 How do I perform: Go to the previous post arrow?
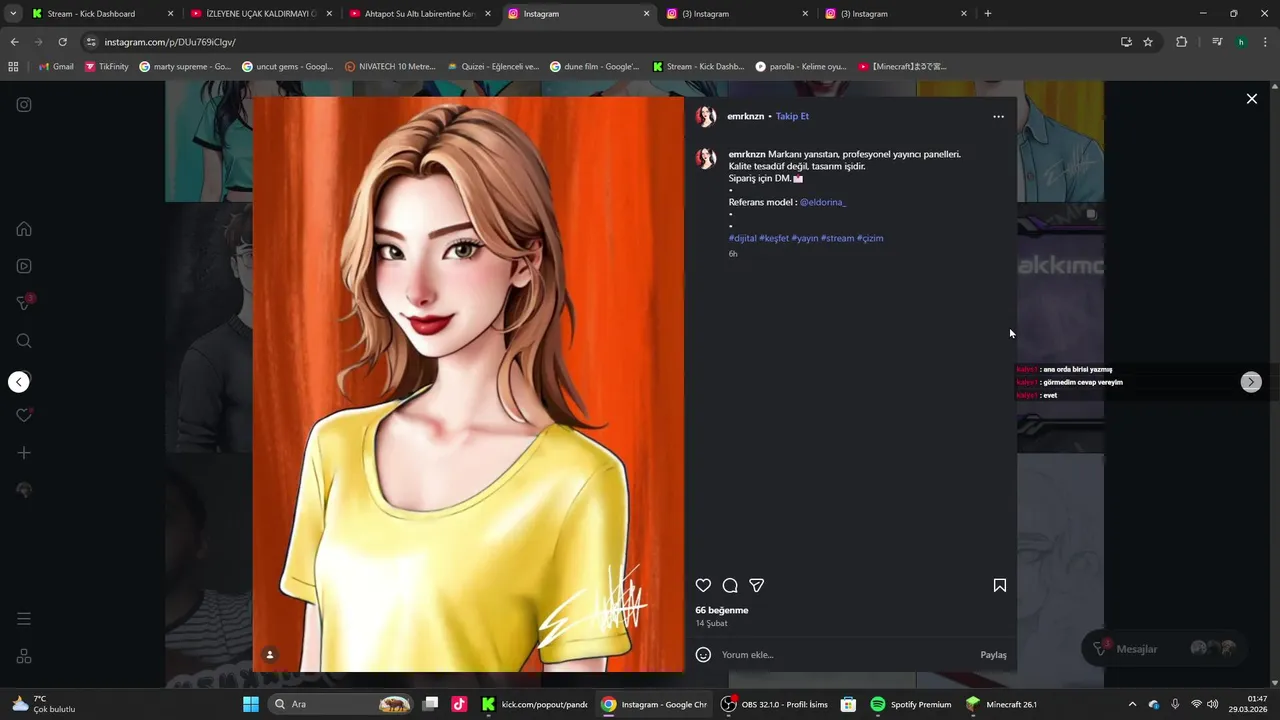pos(19,382)
